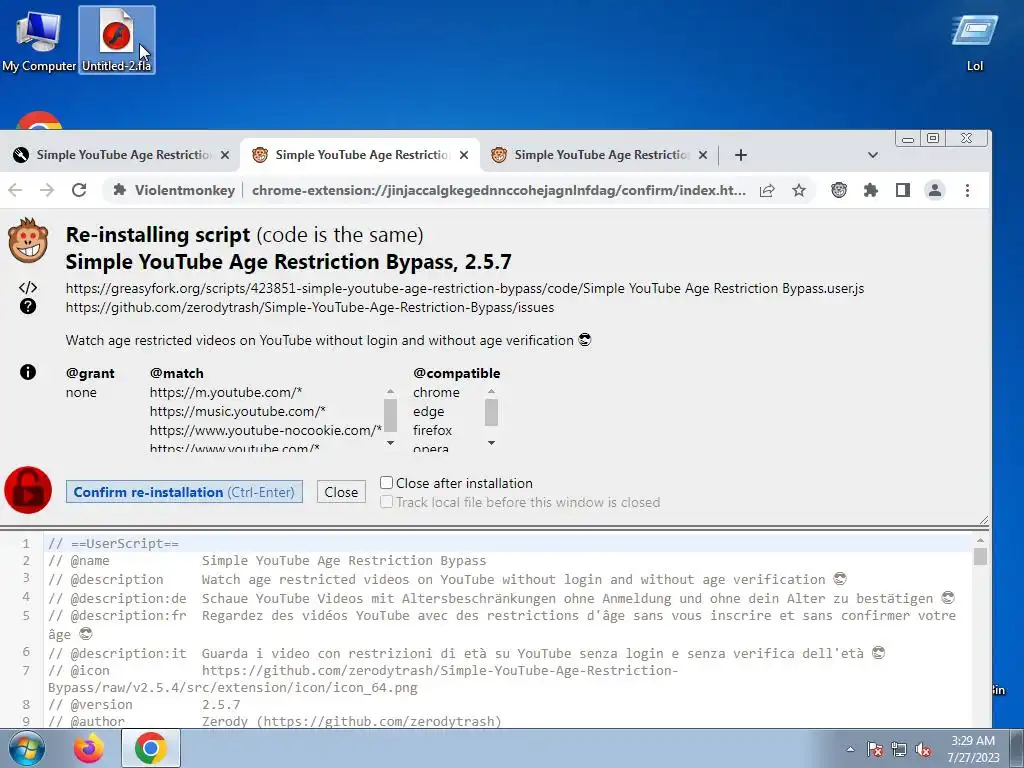
Task: Click the question-mark support icon
Action: (28, 306)
